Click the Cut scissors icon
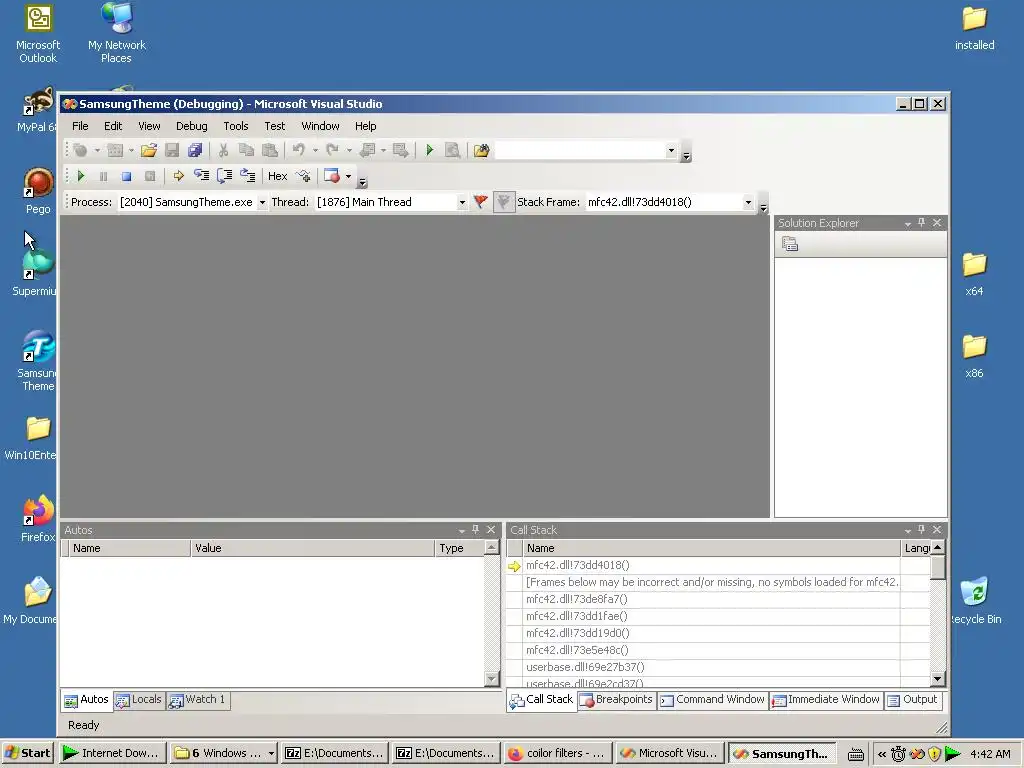The image size is (1024, 768). 223,150
